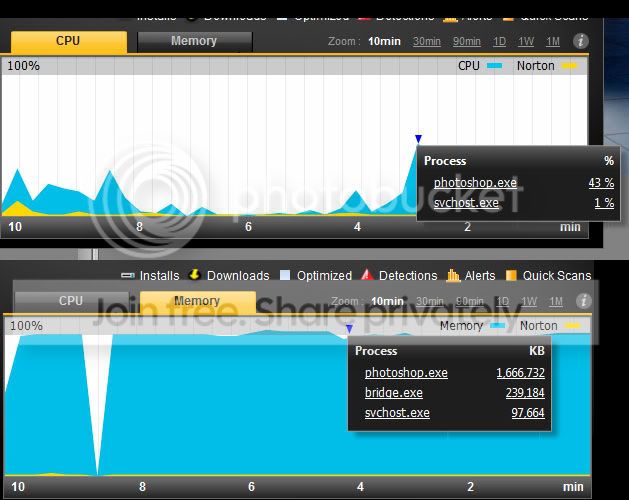
Task: Select 30min zoom in the CPU graph panel
Action: point(427,41)
